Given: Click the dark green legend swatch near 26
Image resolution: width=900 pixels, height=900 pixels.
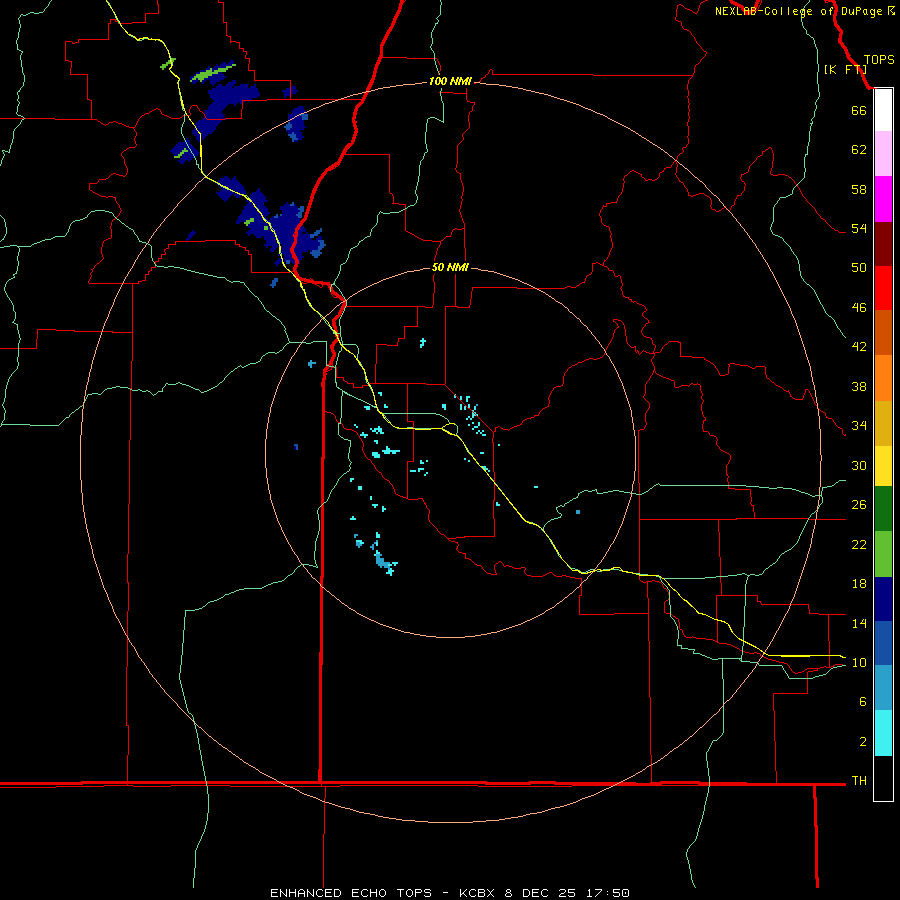Looking at the screenshot, I should click(x=883, y=508).
